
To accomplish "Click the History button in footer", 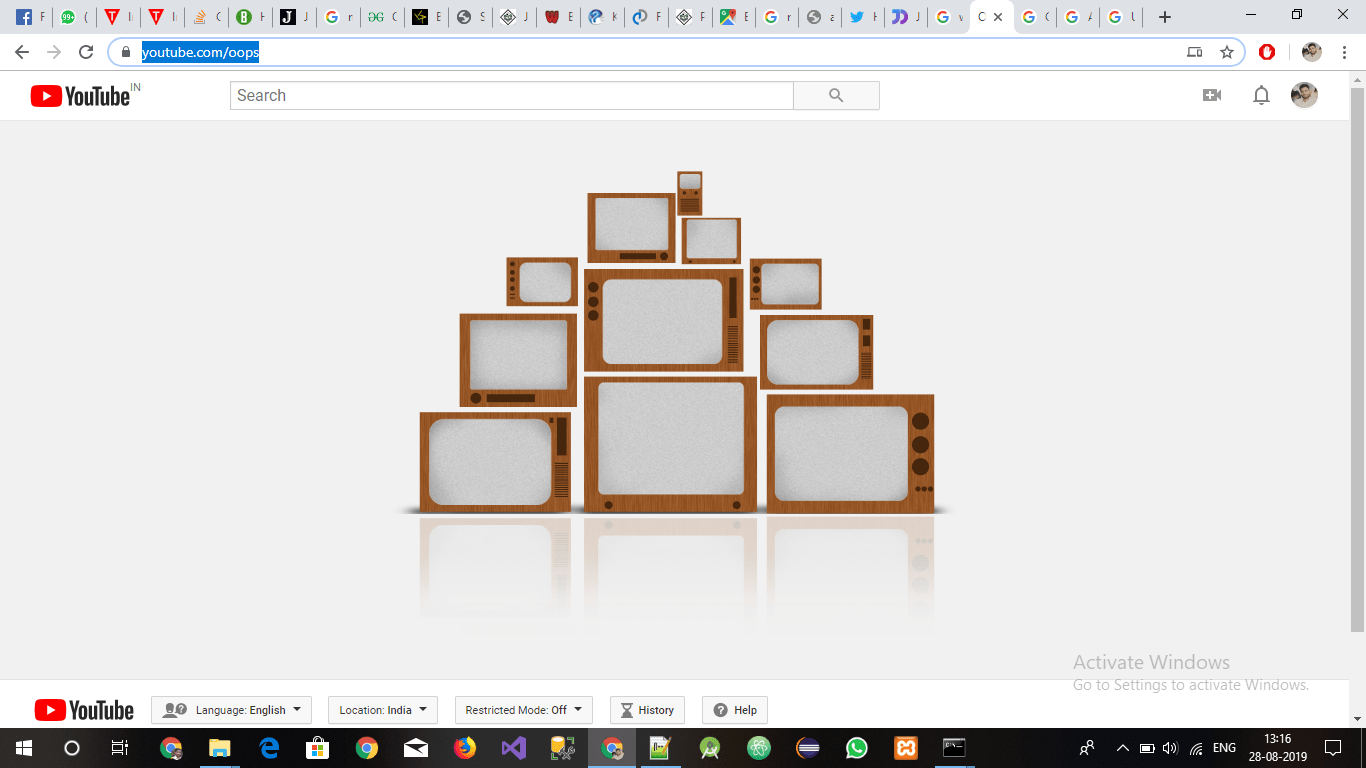I will (647, 710).
